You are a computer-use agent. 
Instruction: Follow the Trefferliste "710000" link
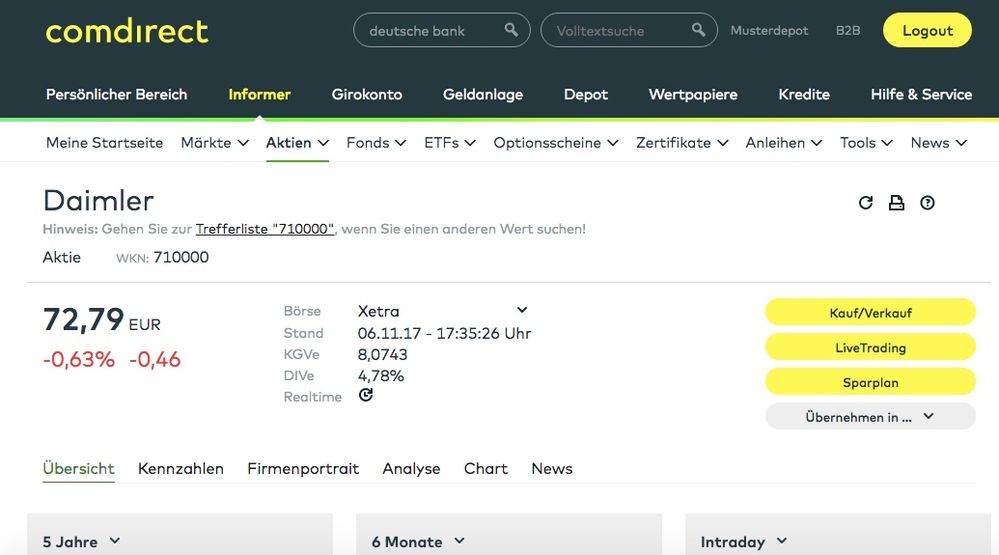coord(264,229)
